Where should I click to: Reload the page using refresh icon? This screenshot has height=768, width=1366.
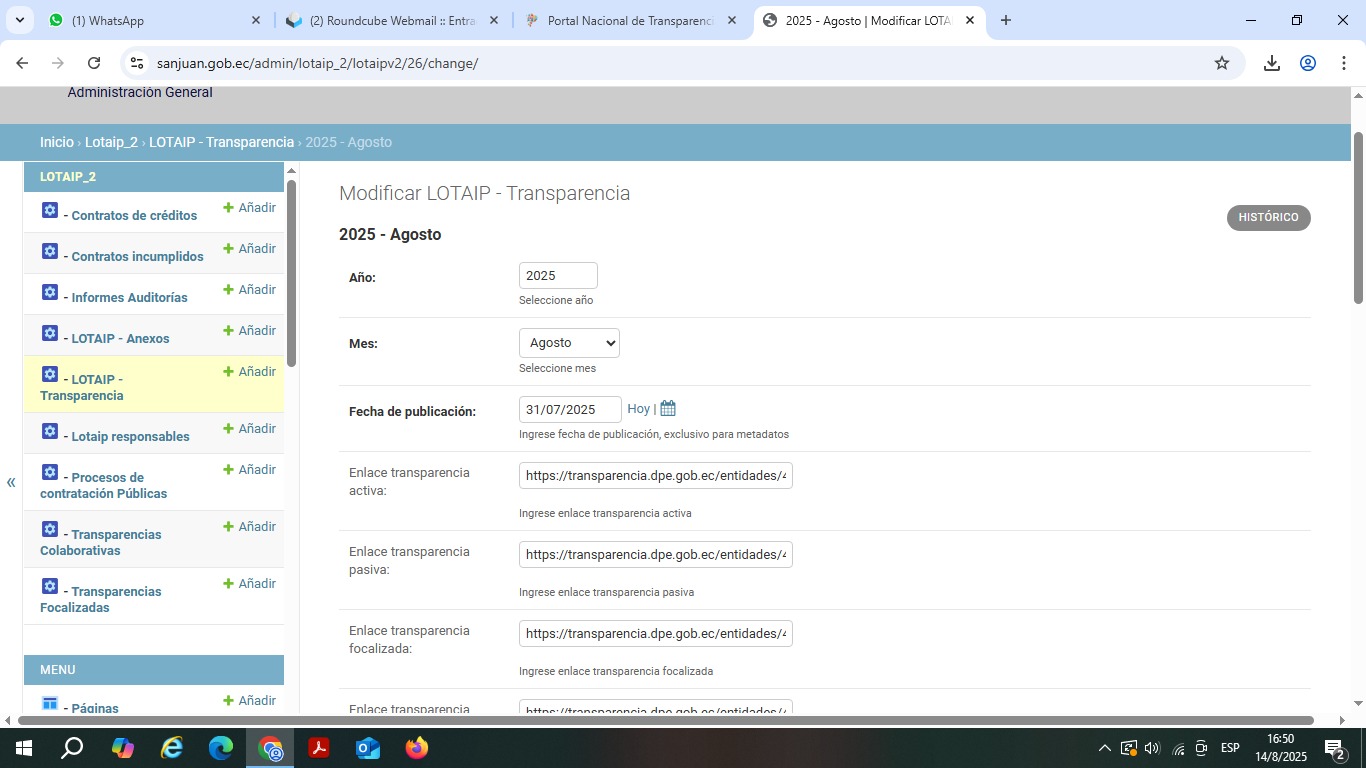click(94, 63)
